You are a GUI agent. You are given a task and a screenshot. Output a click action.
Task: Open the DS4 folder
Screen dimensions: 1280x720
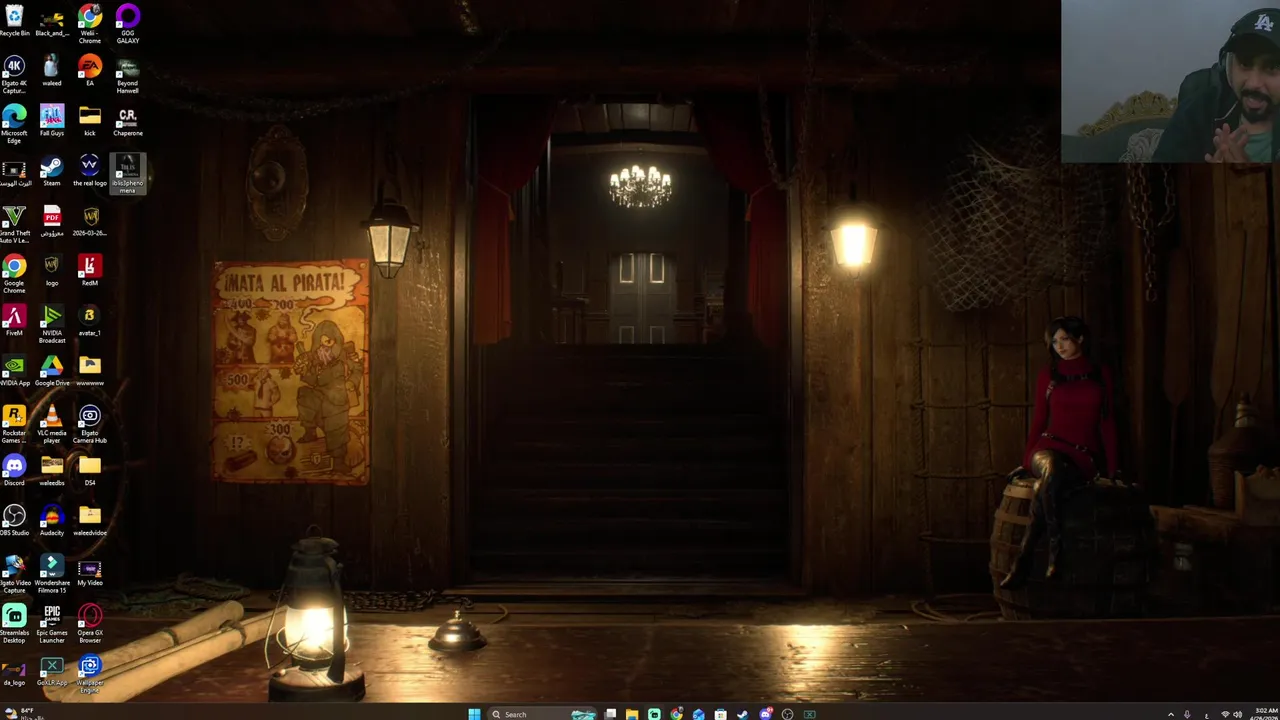[90, 471]
